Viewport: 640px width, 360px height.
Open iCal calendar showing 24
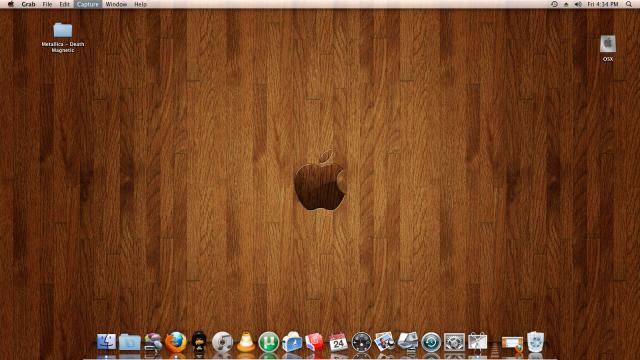click(338, 342)
